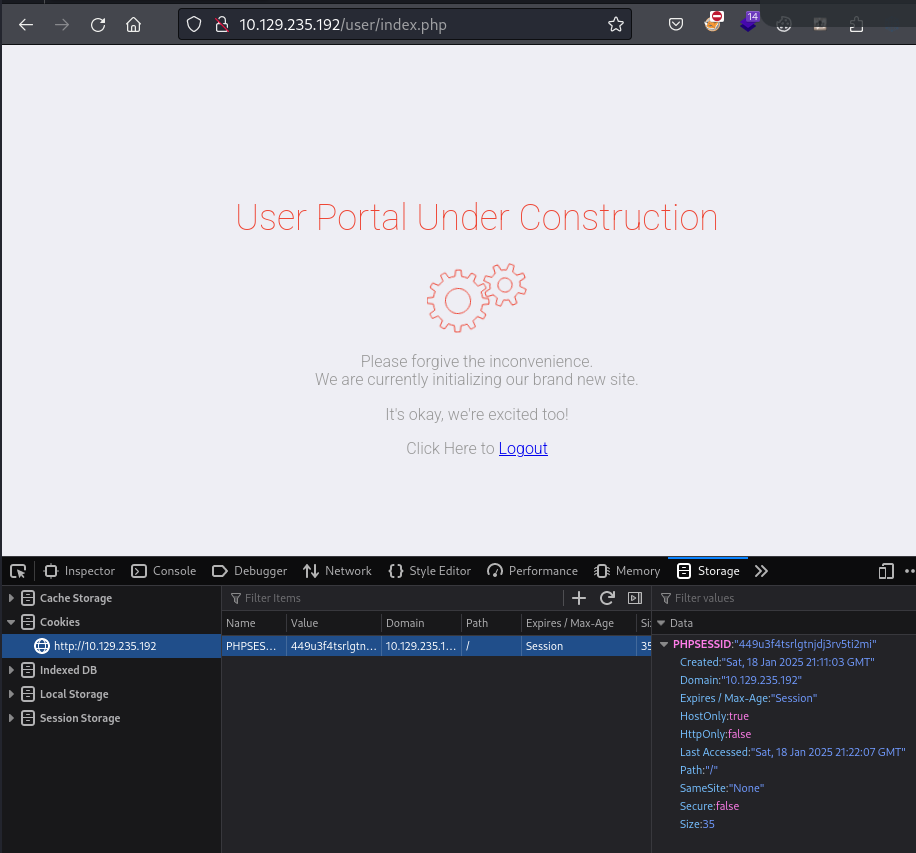Switch to the Network tab

(x=337, y=571)
